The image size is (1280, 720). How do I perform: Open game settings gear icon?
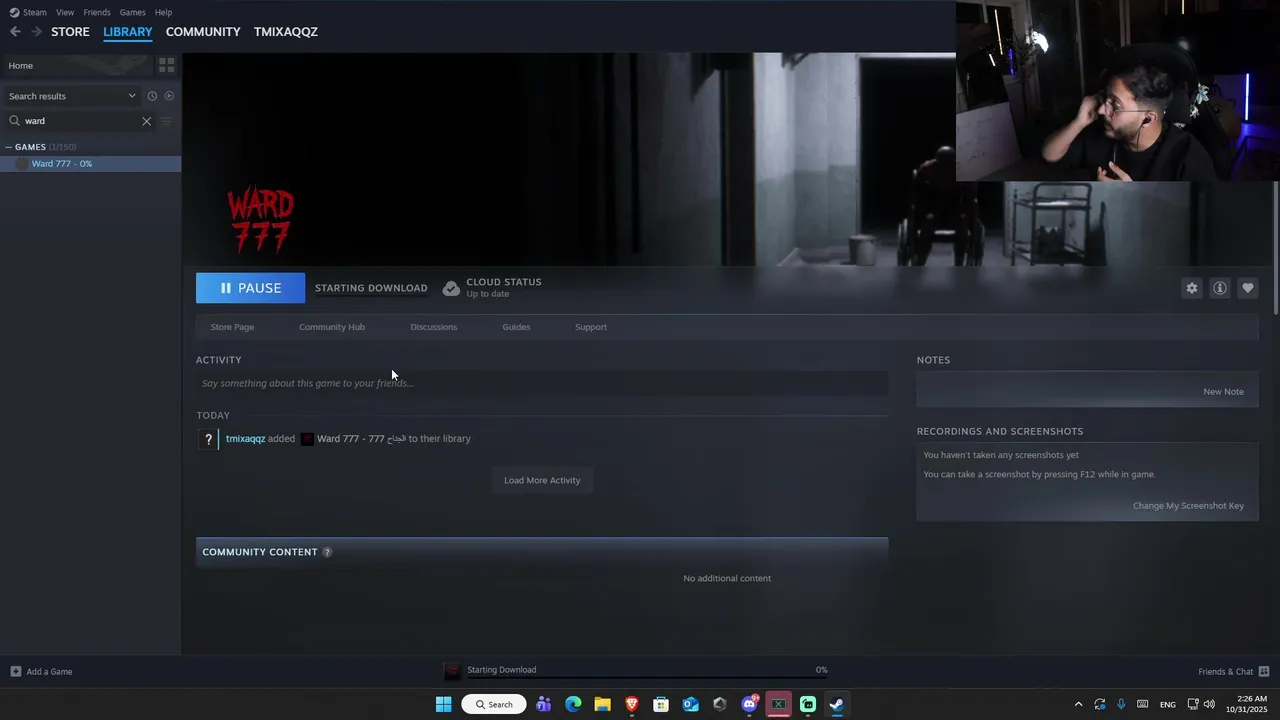[1192, 288]
